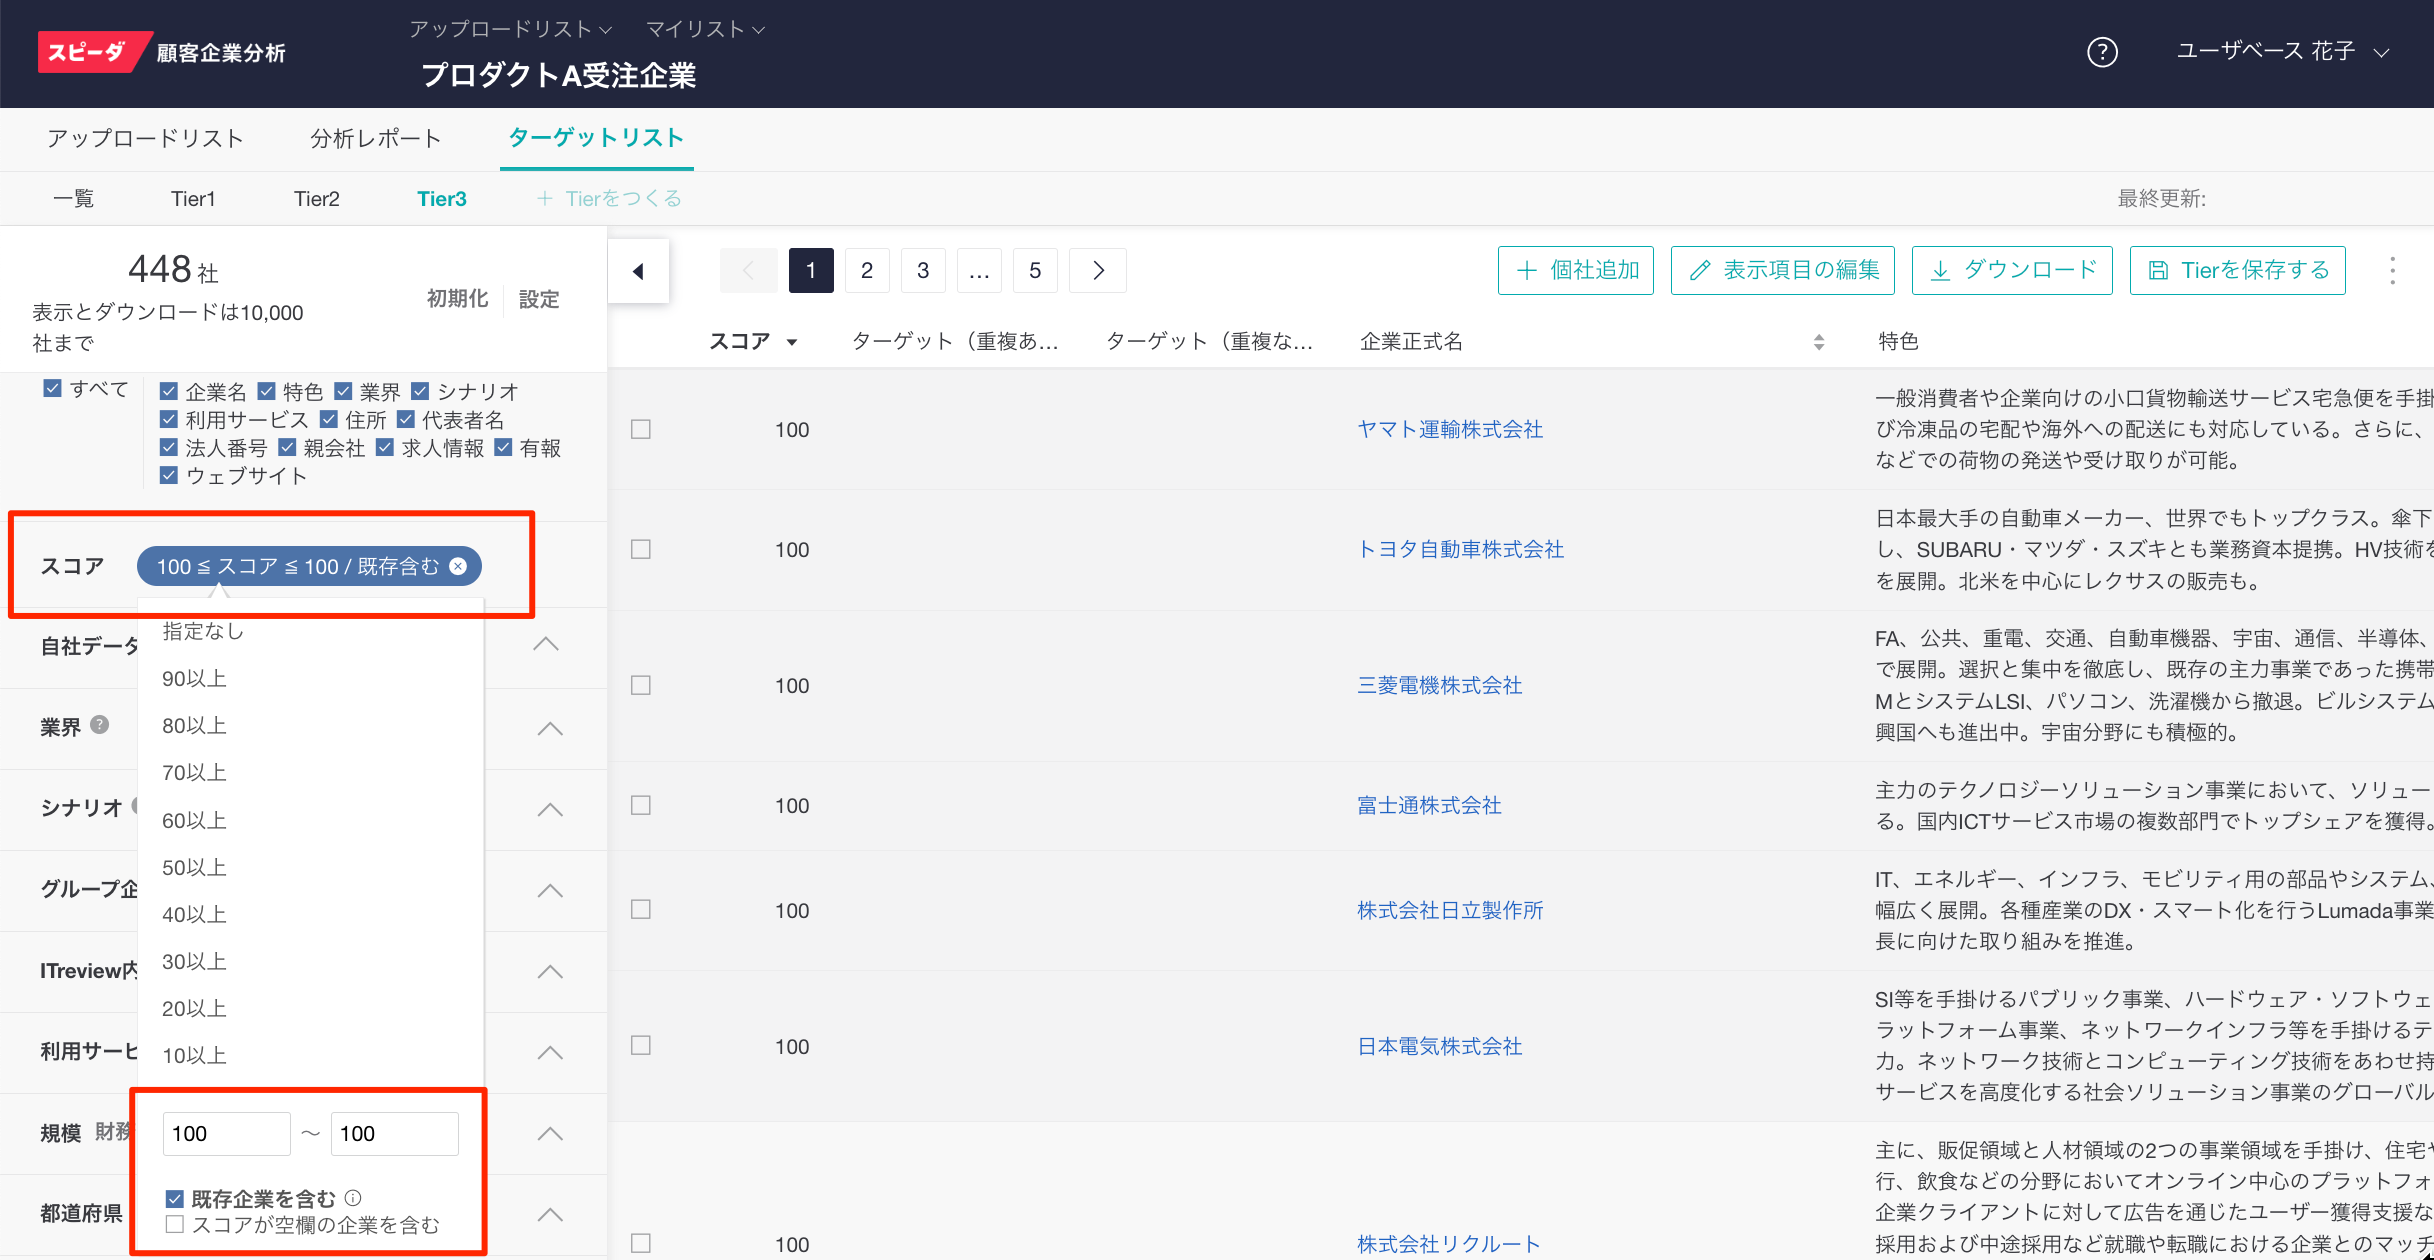Image resolution: width=2434 pixels, height=1260 pixels.
Task: Collapse the filter sidebar with the left arrow
Action: click(x=638, y=271)
